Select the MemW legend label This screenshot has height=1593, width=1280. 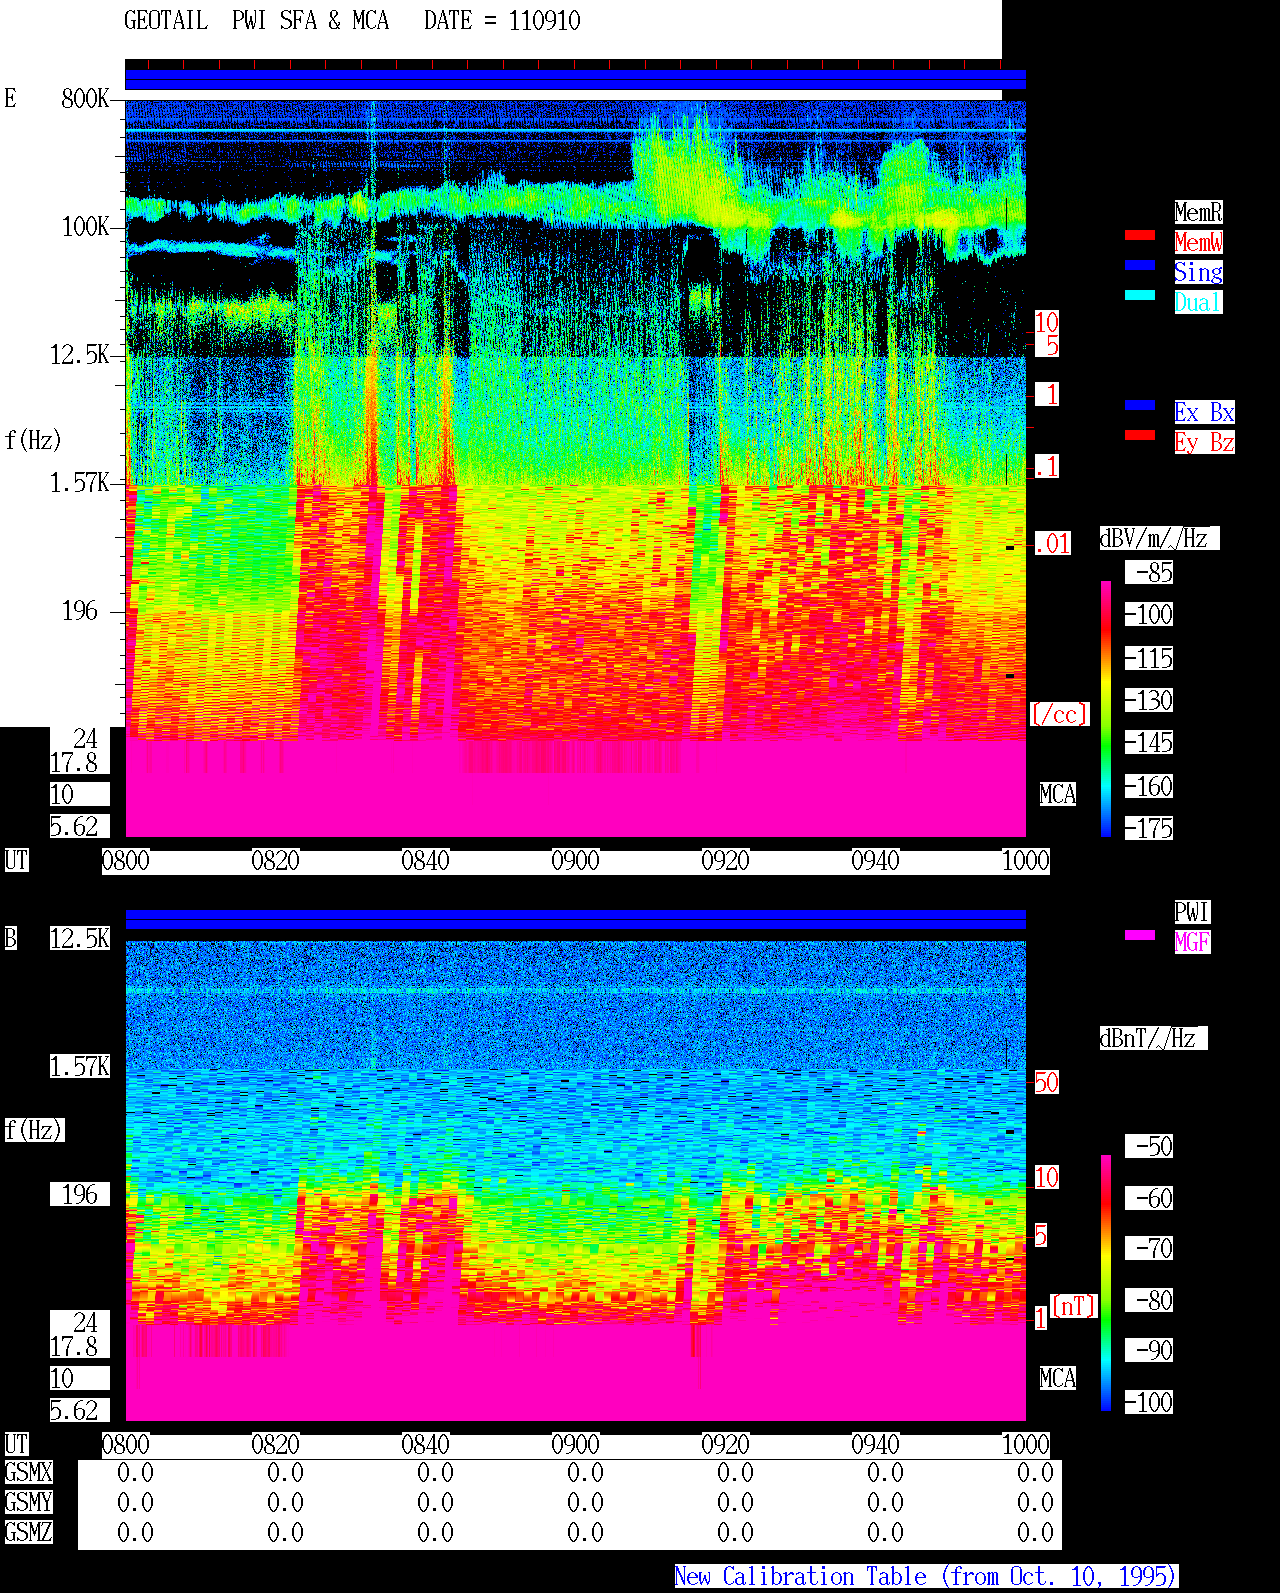tap(1198, 242)
